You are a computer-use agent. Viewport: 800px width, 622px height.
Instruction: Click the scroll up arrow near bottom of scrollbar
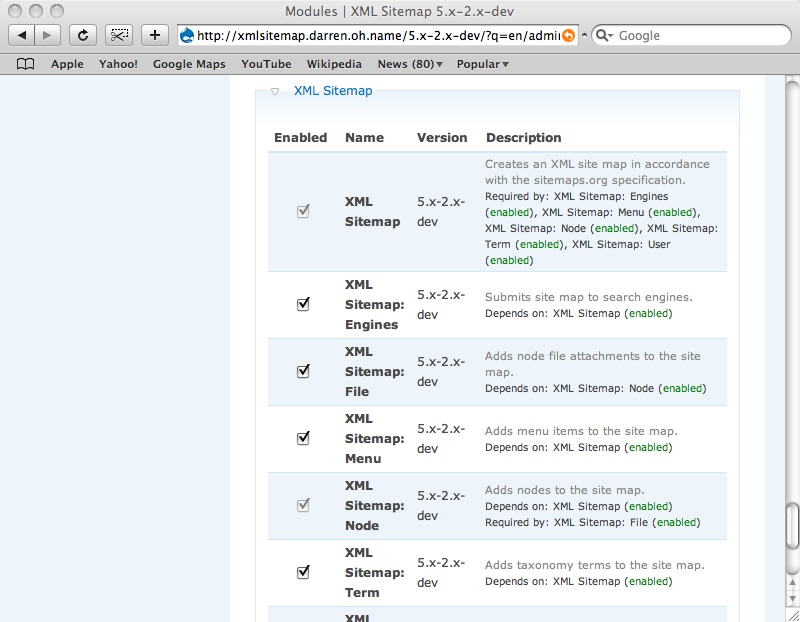792,582
